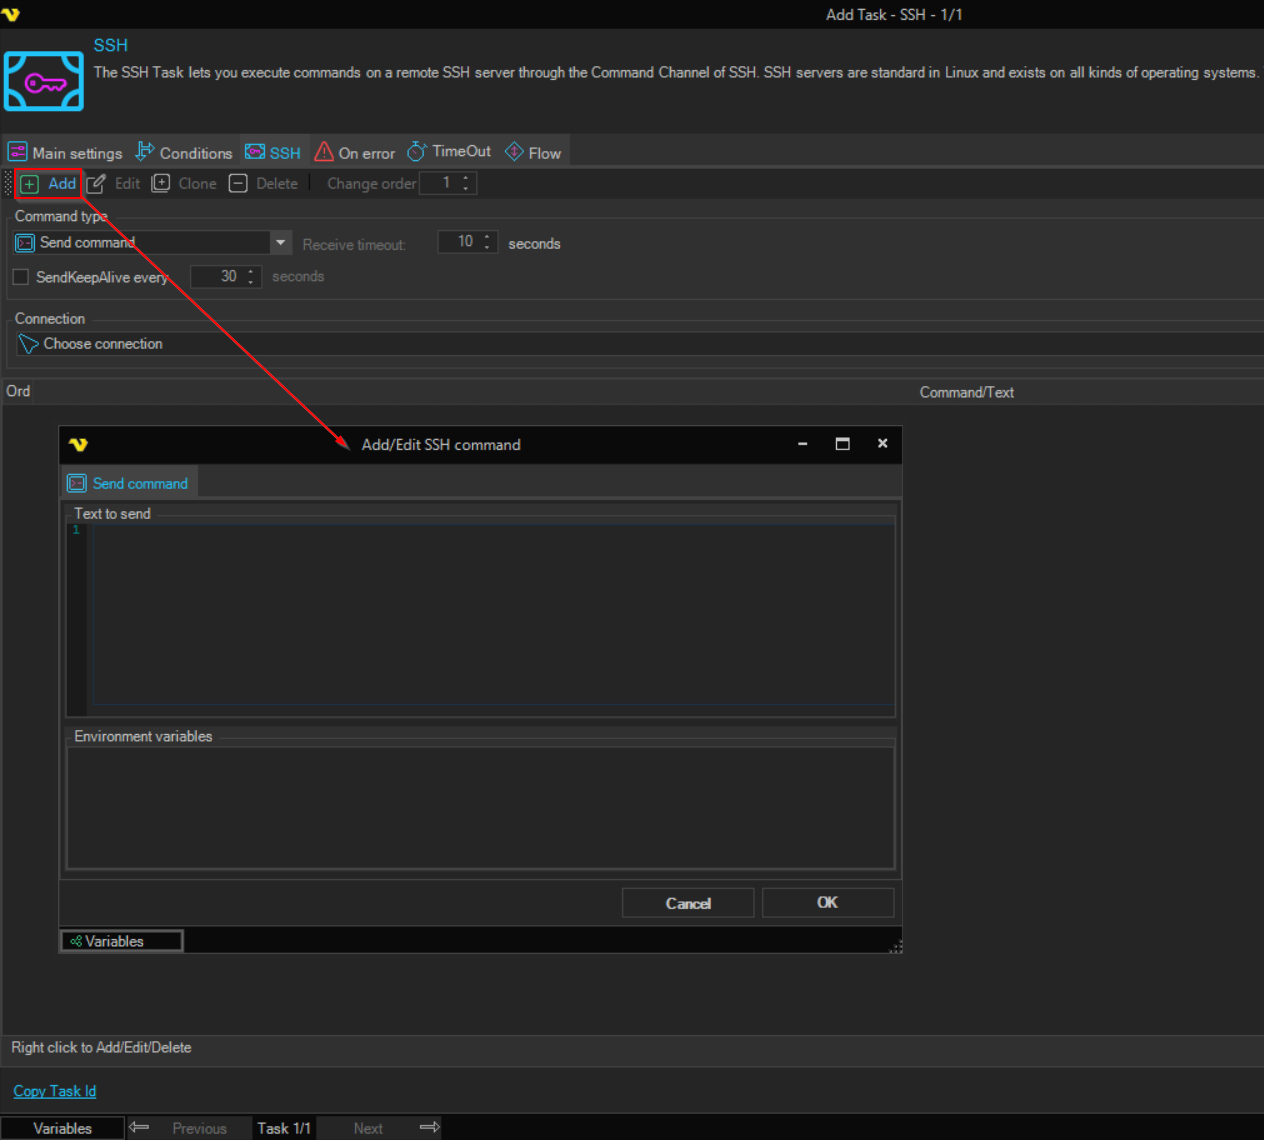Open the TimeOut tab
The width and height of the screenshot is (1264, 1140).
pos(449,152)
